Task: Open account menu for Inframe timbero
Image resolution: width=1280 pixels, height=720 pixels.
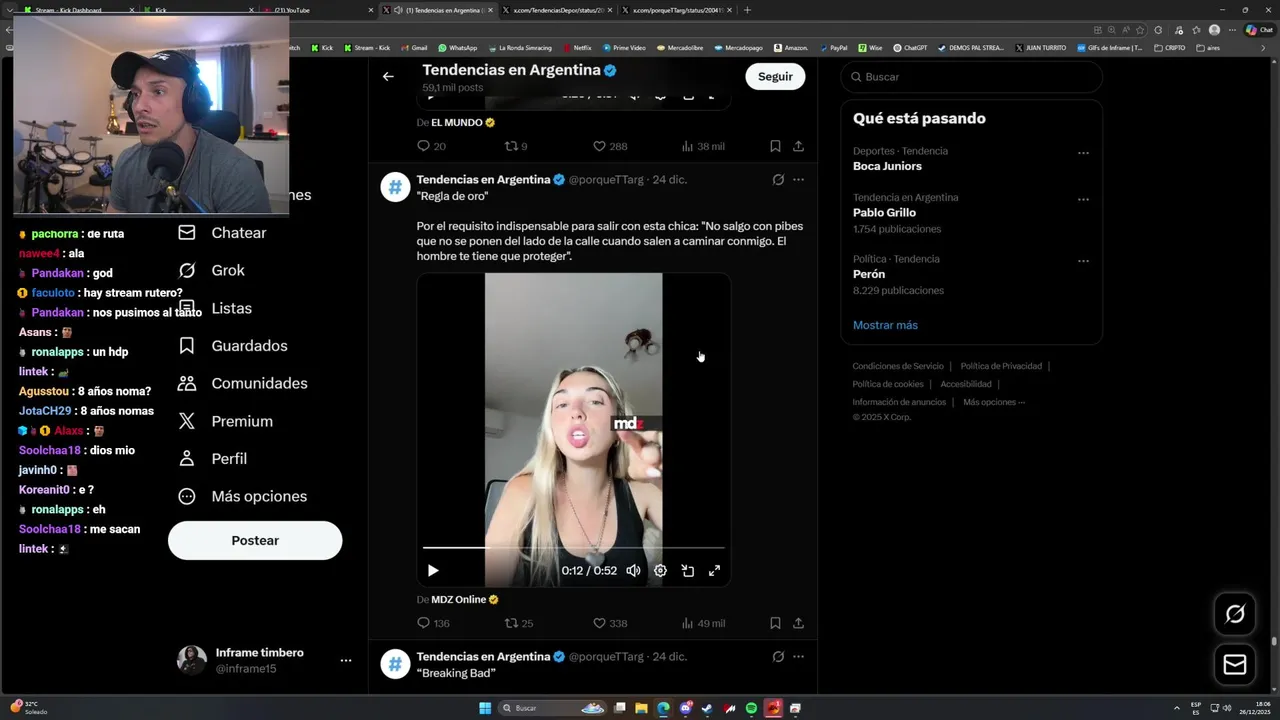Action: click(345, 661)
